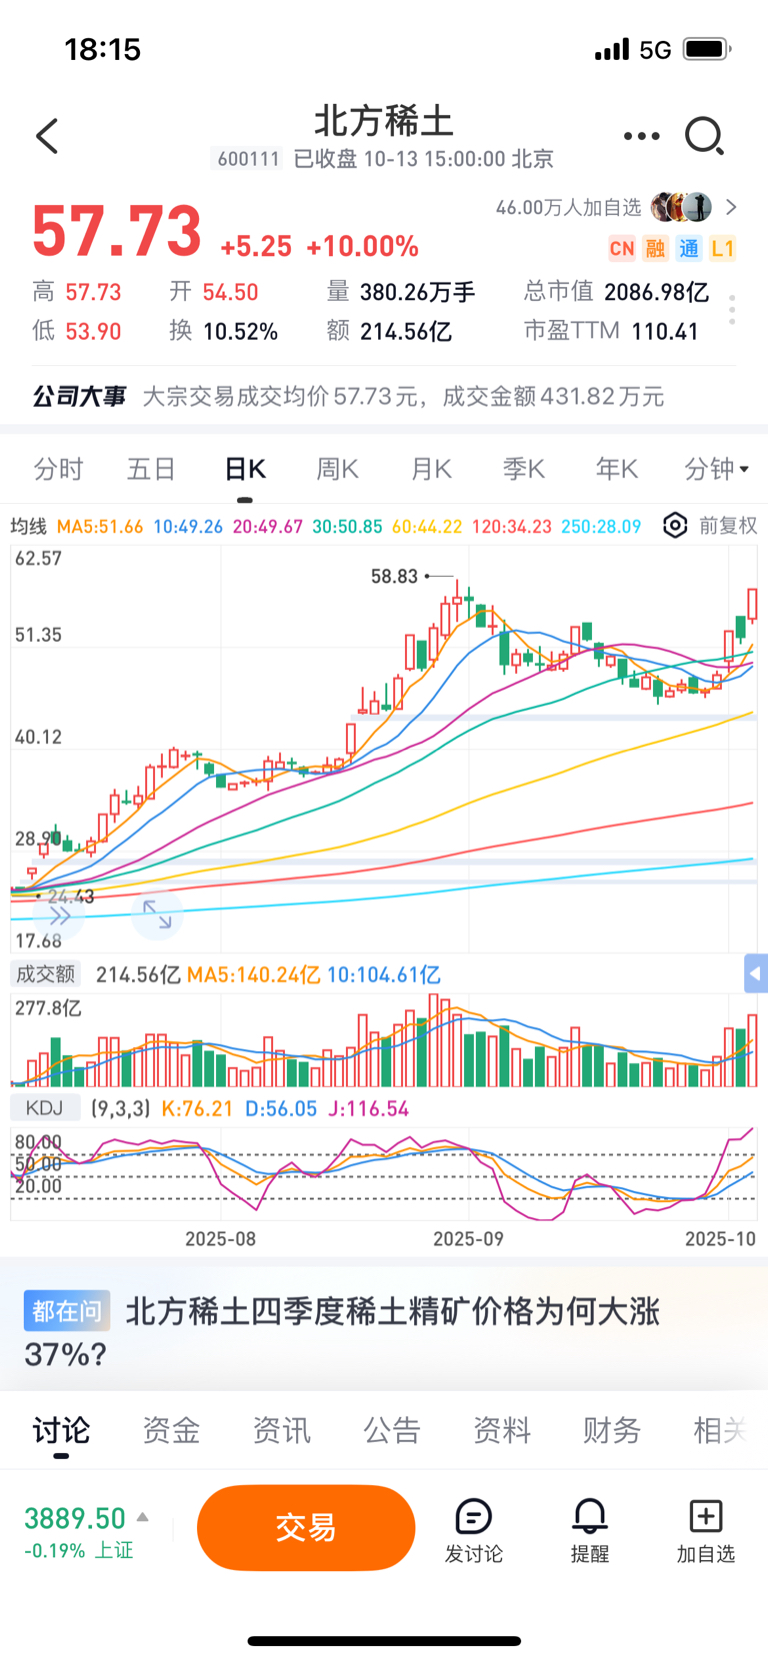This screenshot has width=768, height=1663.
Task: Open vertical dots beside market cap stats
Action: tap(732, 310)
